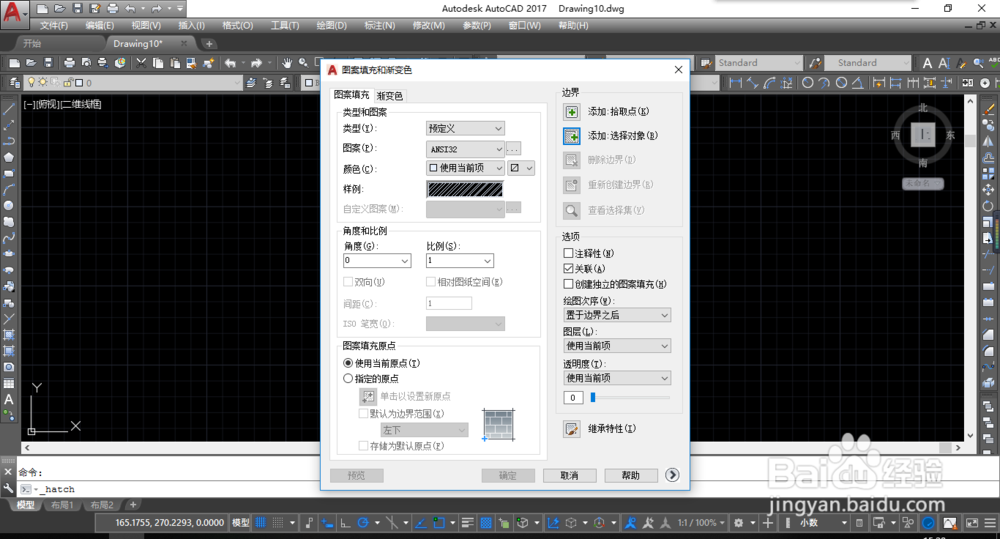This screenshot has width=1000, height=539.
Task: Click the Drawing10 document tab
Action: pos(149,43)
